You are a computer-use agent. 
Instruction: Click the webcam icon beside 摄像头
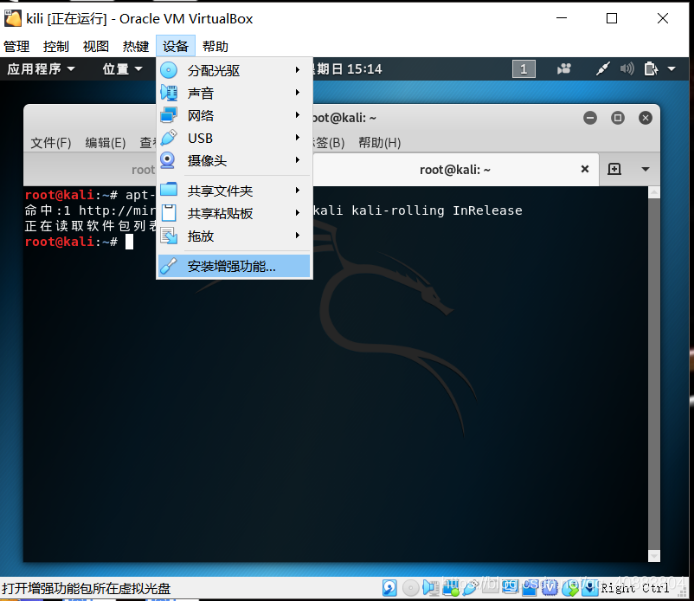pos(168,160)
